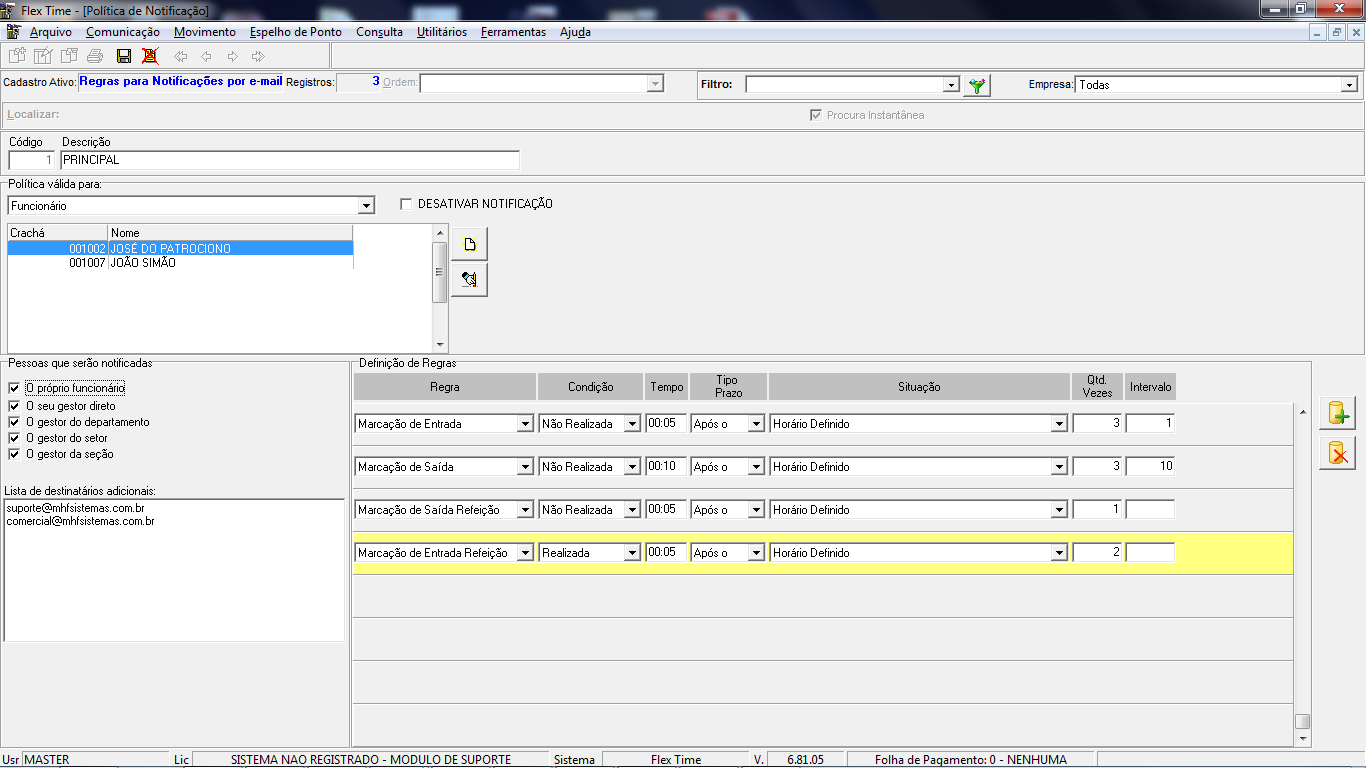Viewport: 1366px width, 768px height.
Task: Open Situação dropdown in Marcação de Entrada Refeição row
Action: click(x=1059, y=553)
